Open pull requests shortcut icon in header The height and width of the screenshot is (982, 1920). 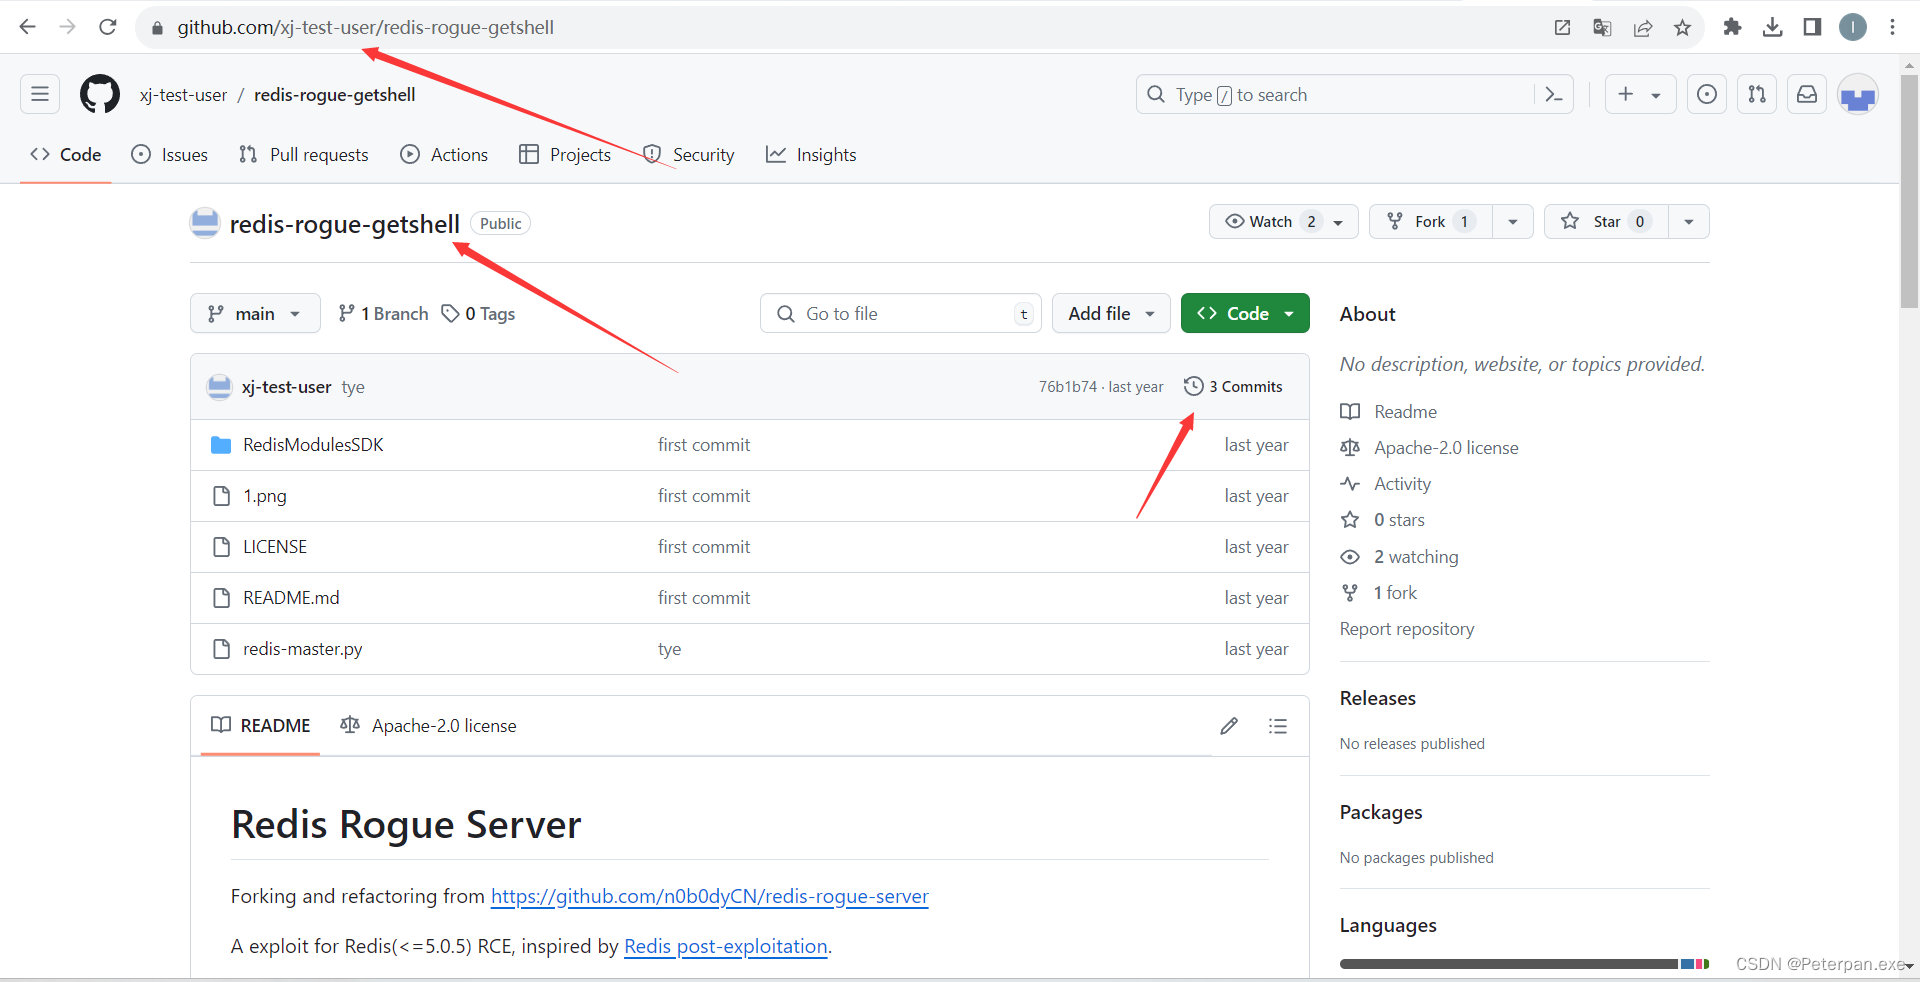tap(1757, 94)
